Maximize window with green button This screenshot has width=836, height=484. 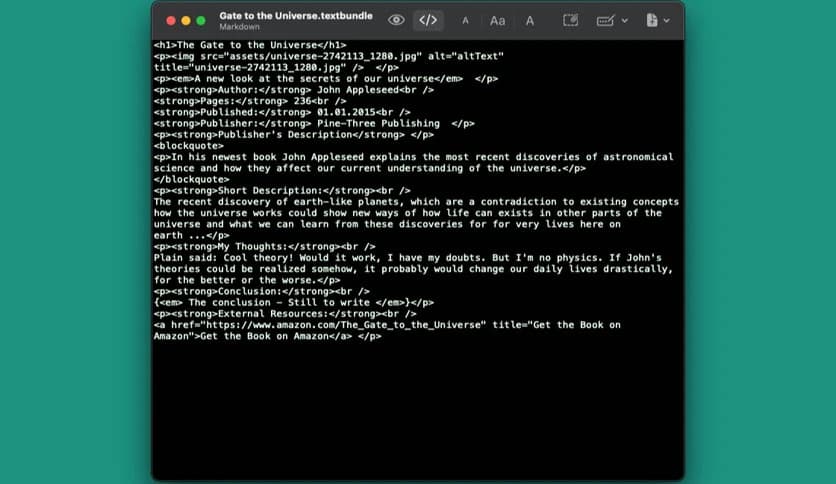[x=201, y=21]
